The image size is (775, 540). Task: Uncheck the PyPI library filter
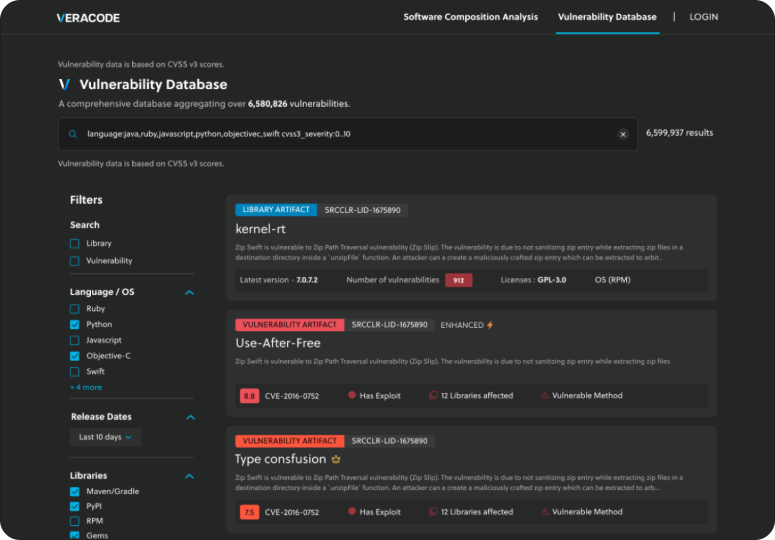(x=75, y=506)
